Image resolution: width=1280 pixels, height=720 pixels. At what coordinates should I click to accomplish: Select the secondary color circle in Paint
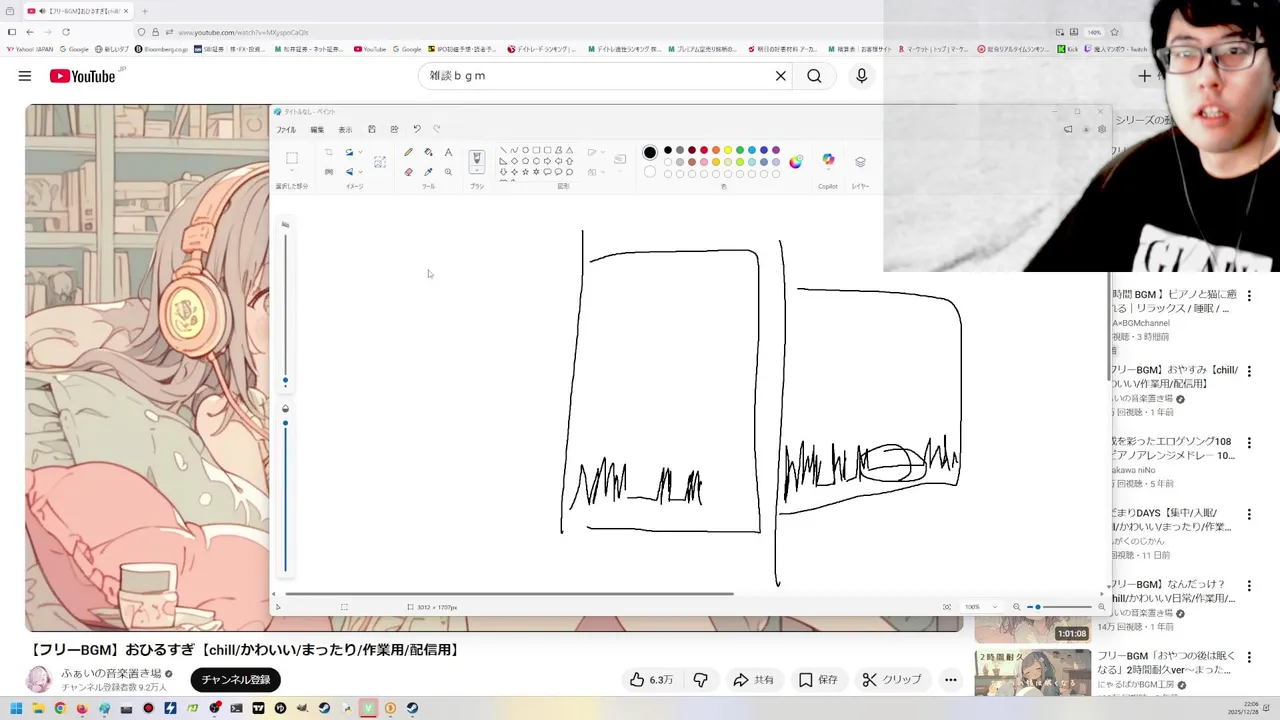point(650,172)
